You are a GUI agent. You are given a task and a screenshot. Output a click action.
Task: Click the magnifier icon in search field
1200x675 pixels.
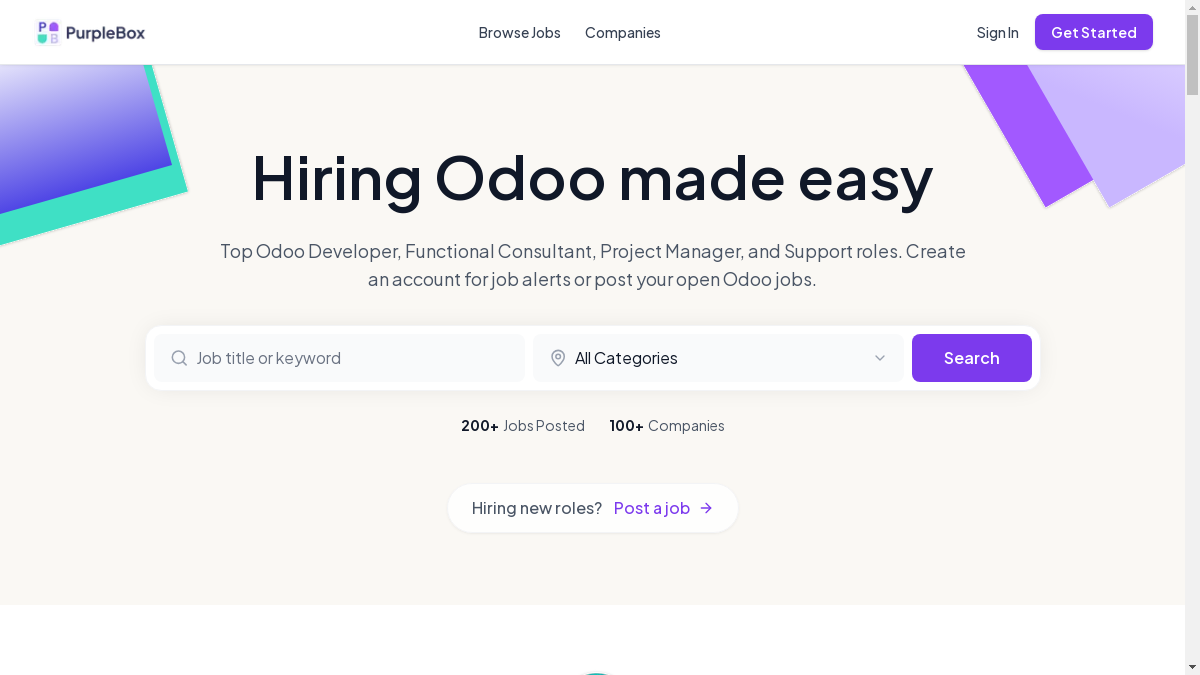coord(179,358)
